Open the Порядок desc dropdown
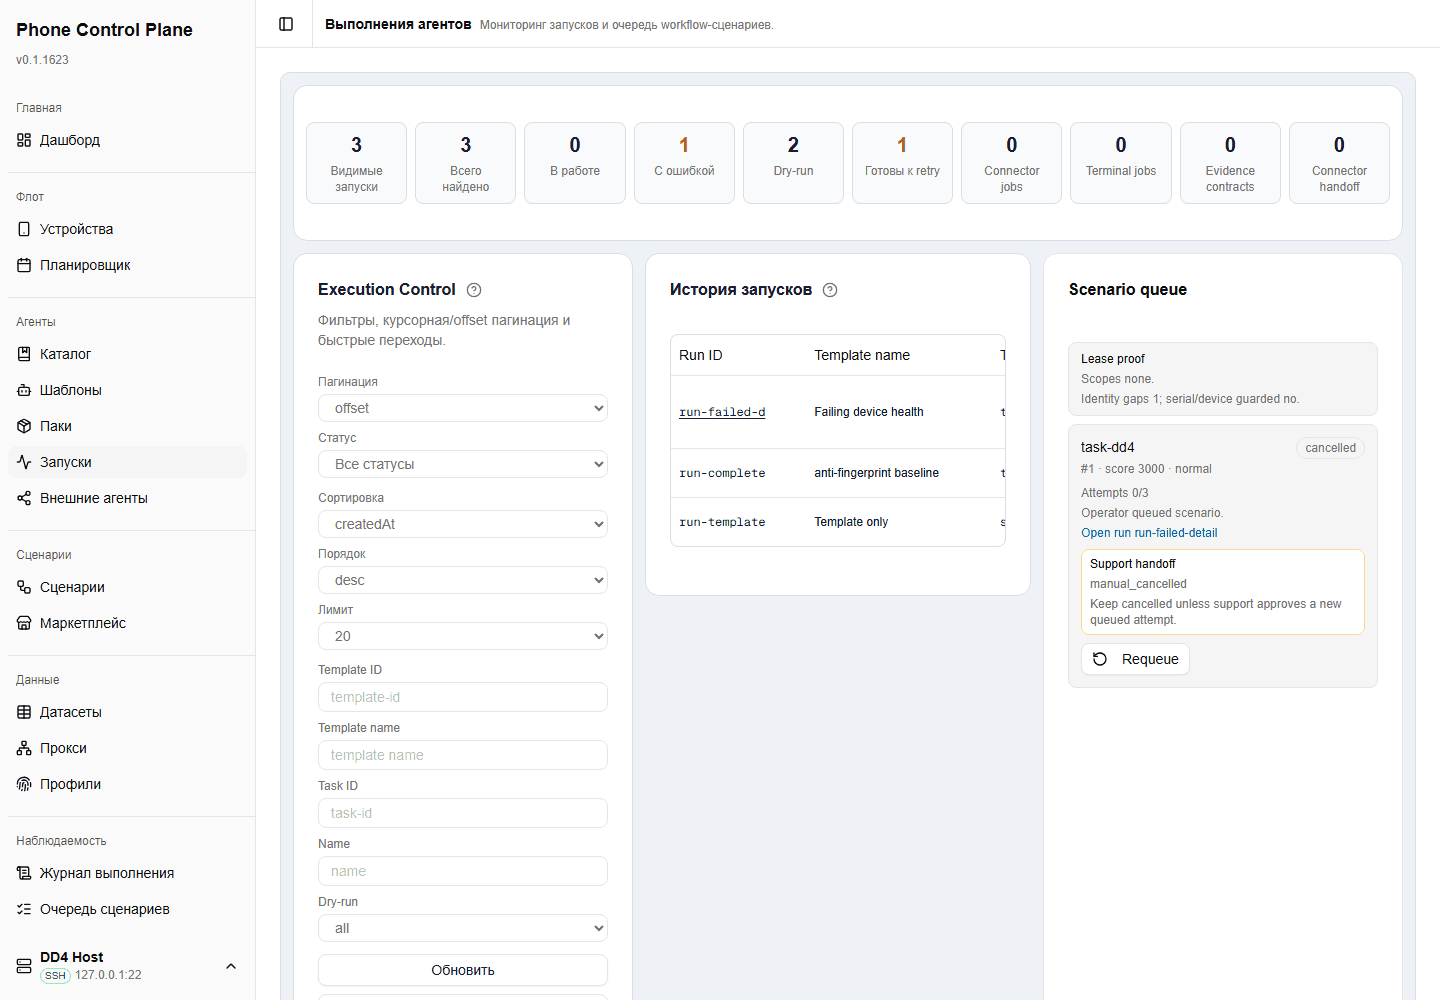The width and height of the screenshot is (1440, 1000). click(463, 580)
